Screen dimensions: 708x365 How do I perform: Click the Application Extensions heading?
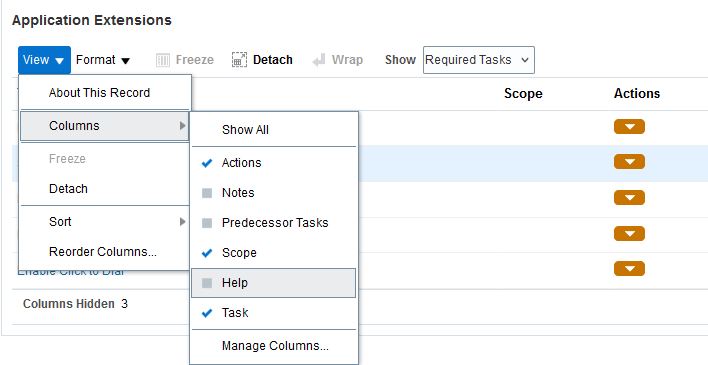tap(92, 20)
